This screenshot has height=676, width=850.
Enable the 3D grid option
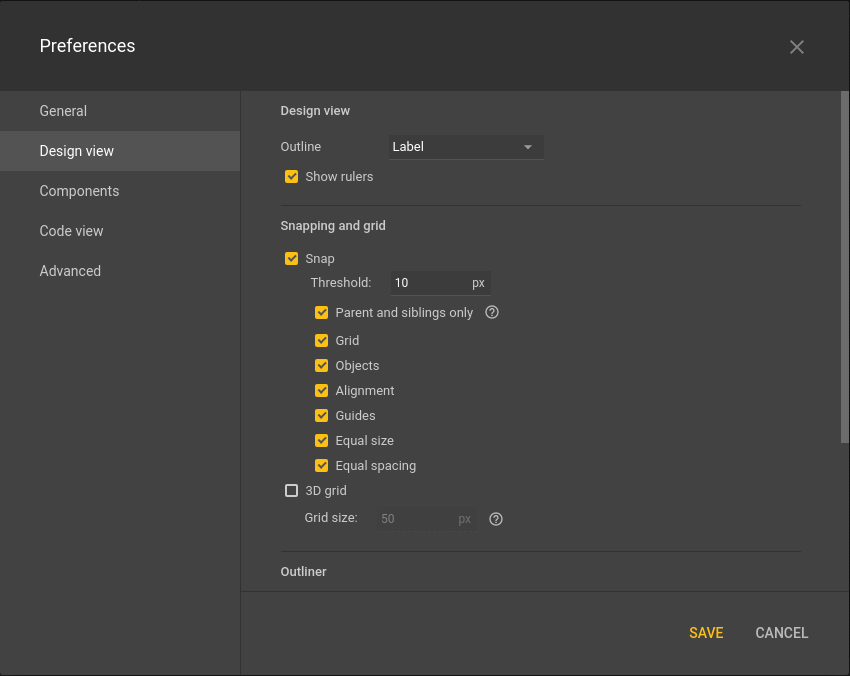[292, 490]
